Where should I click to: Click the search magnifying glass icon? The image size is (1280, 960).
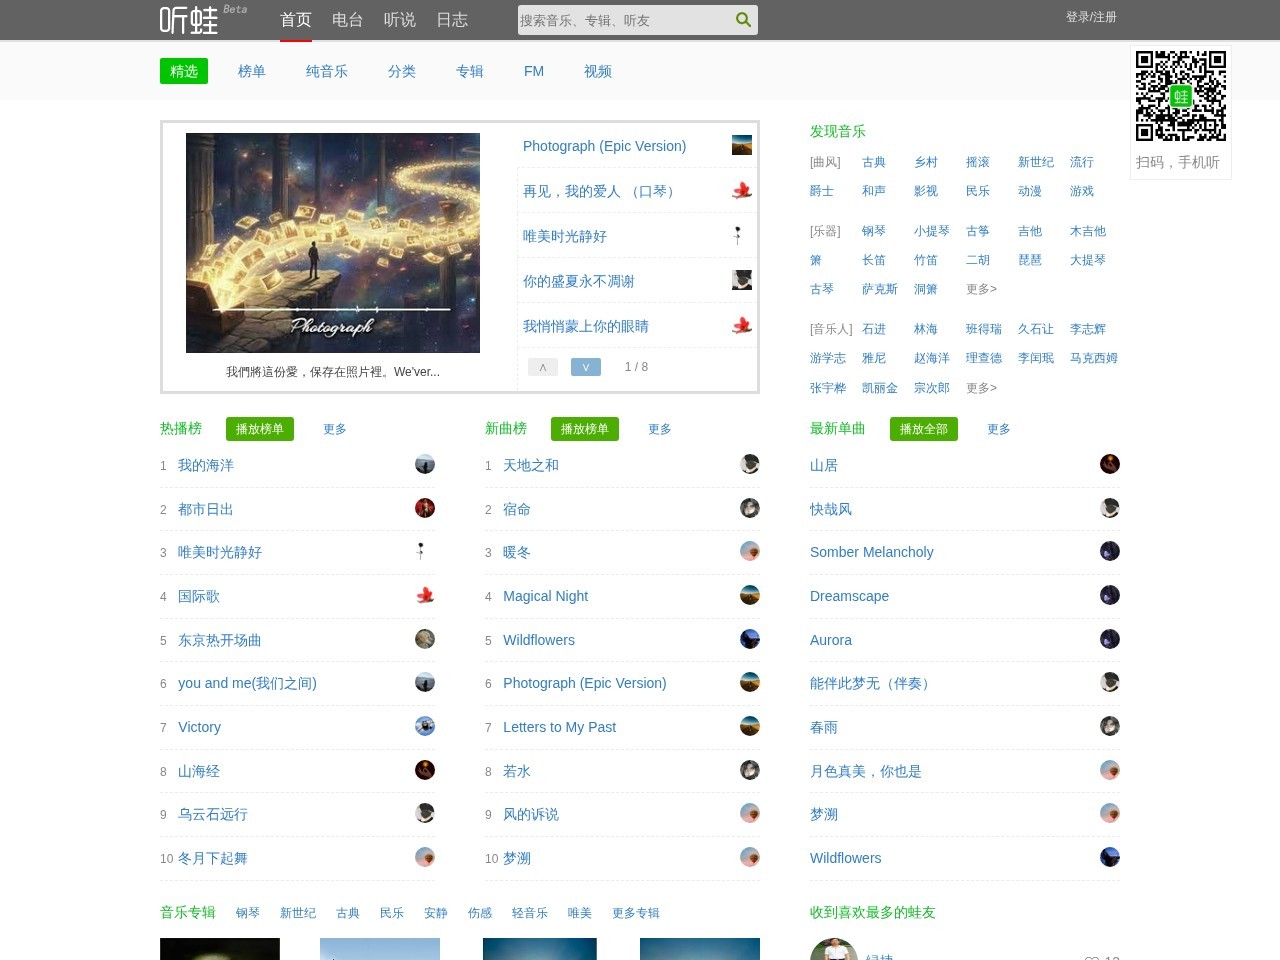[x=743, y=19]
